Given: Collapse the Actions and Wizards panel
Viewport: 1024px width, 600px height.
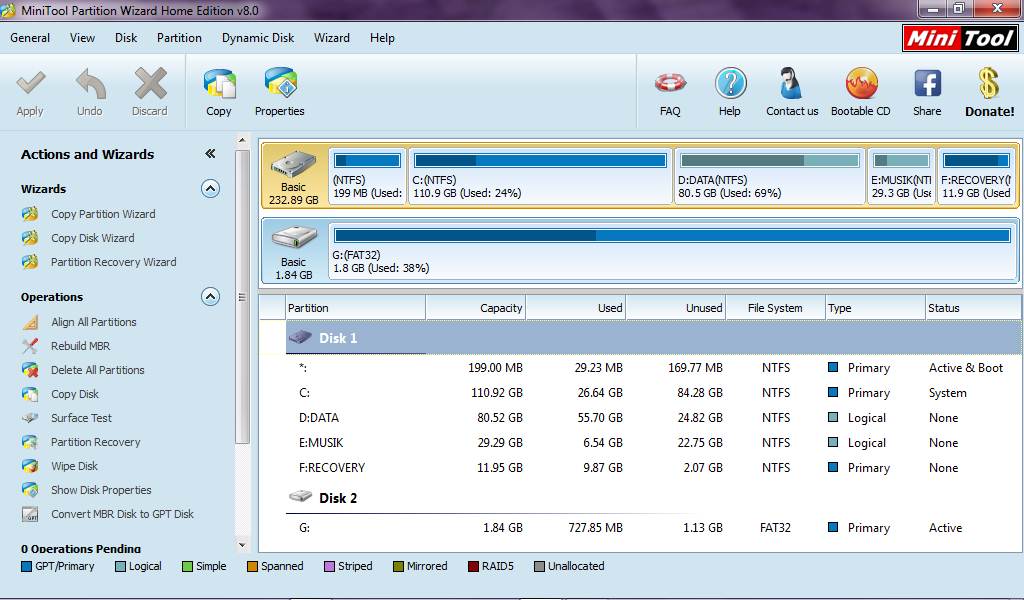Looking at the screenshot, I should click(210, 154).
